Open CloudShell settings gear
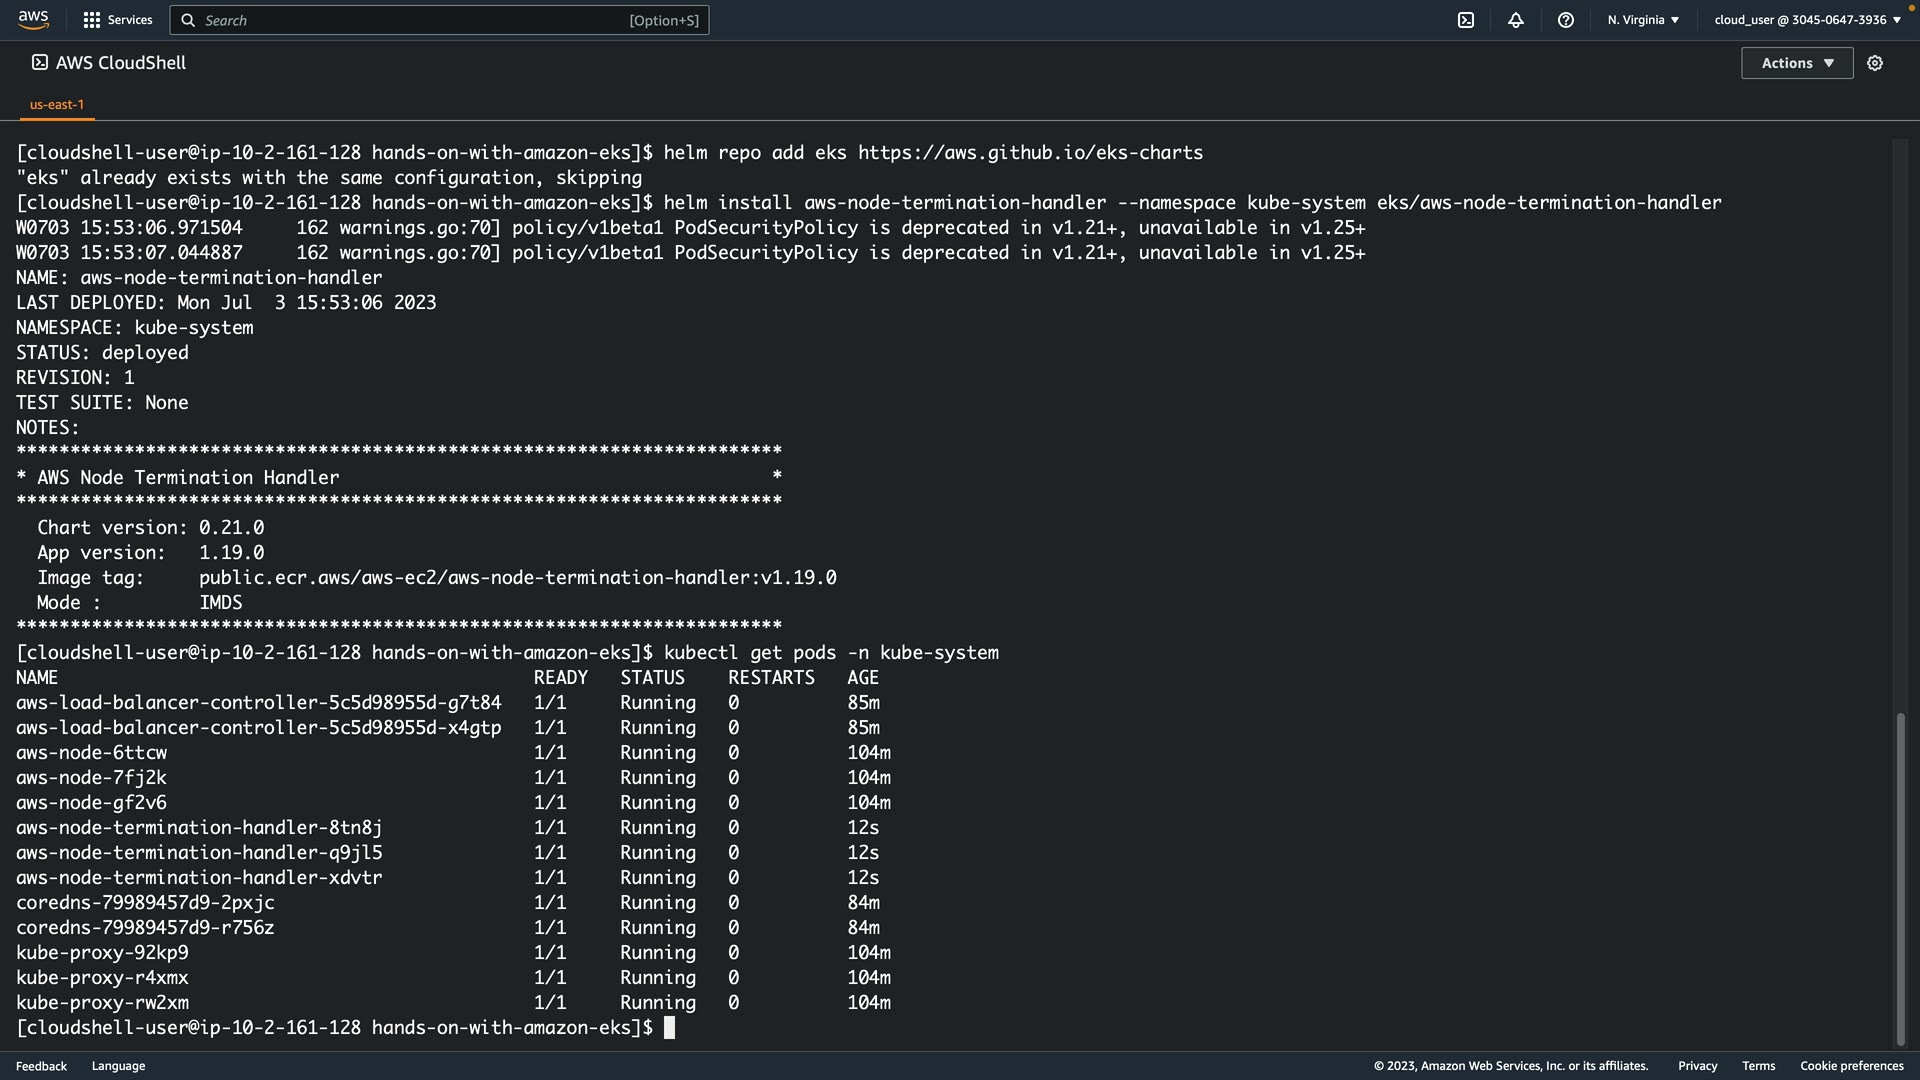 [1875, 63]
